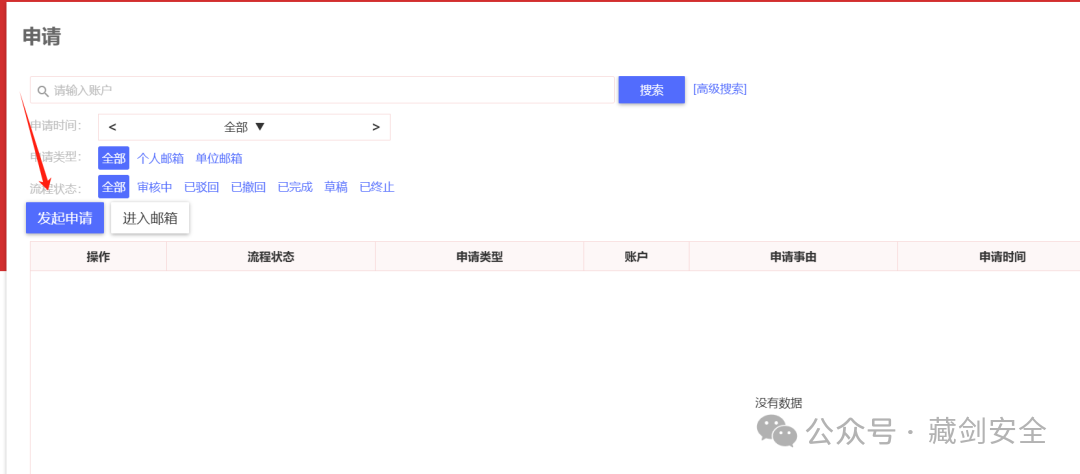Filter process status by 已驳回
The width and height of the screenshot is (1080, 474).
pyautogui.click(x=202, y=187)
